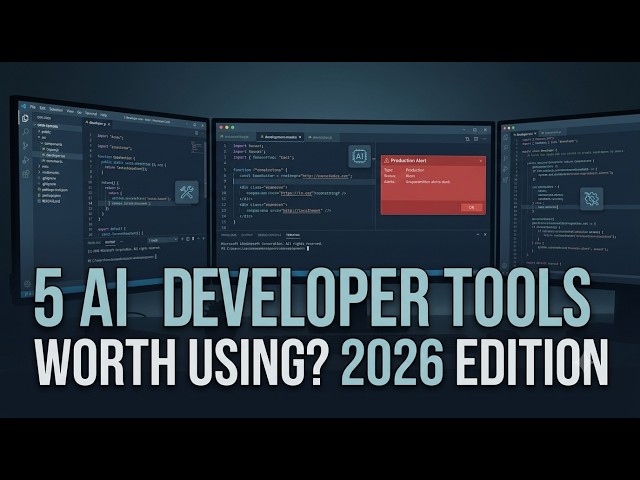Select the Problems panel tab, center monitor
Image resolution: width=640 pixels, height=480 pixels.
point(229,235)
